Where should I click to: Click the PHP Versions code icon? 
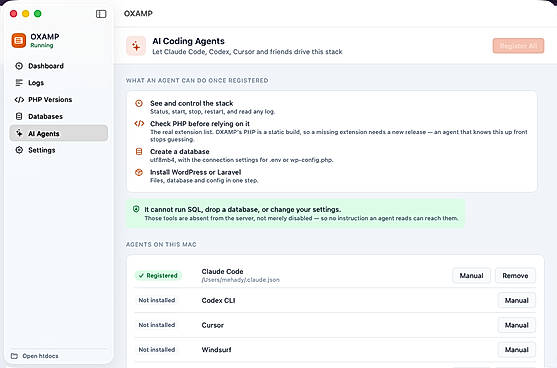(19, 100)
